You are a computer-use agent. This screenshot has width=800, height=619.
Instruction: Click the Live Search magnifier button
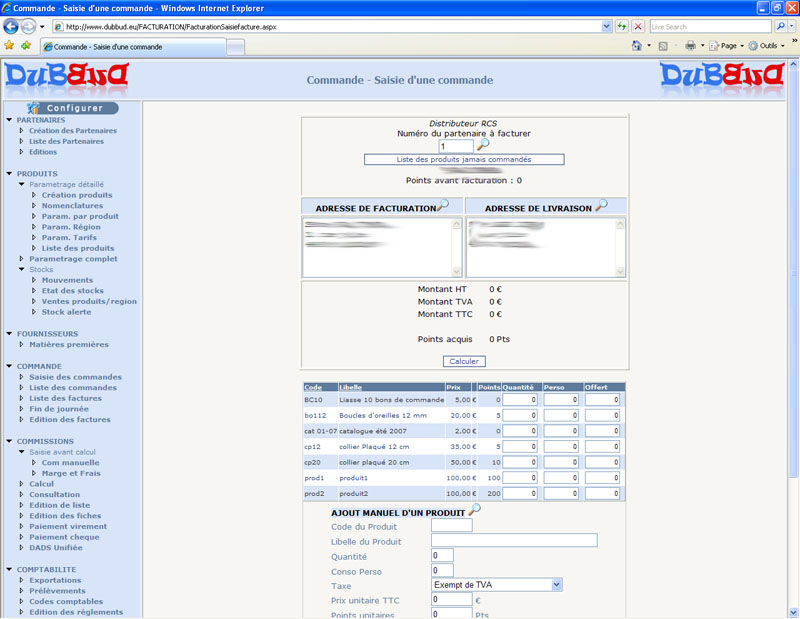[781, 26]
